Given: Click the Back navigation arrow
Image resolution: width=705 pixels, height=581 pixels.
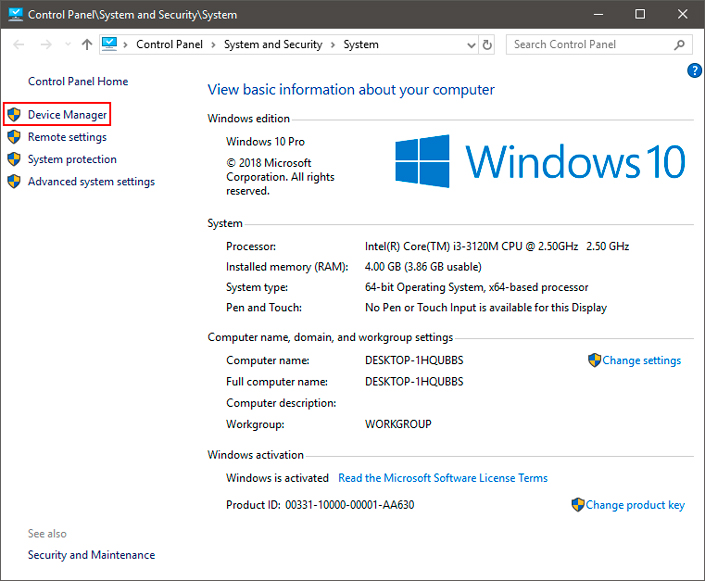Looking at the screenshot, I should (x=18, y=45).
